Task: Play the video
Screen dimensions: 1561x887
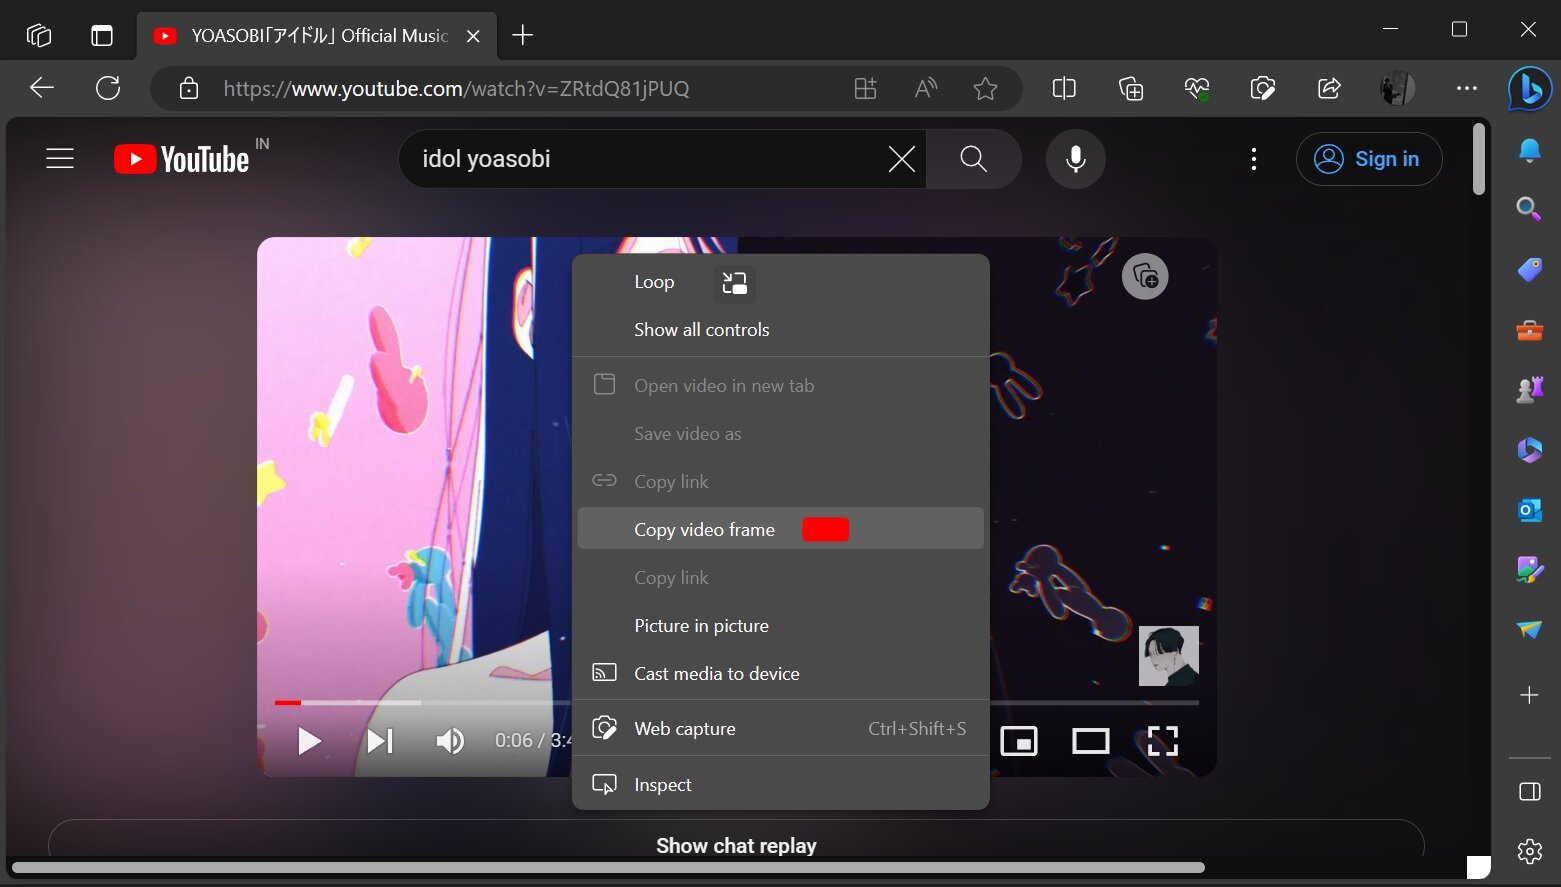Action: coord(309,741)
